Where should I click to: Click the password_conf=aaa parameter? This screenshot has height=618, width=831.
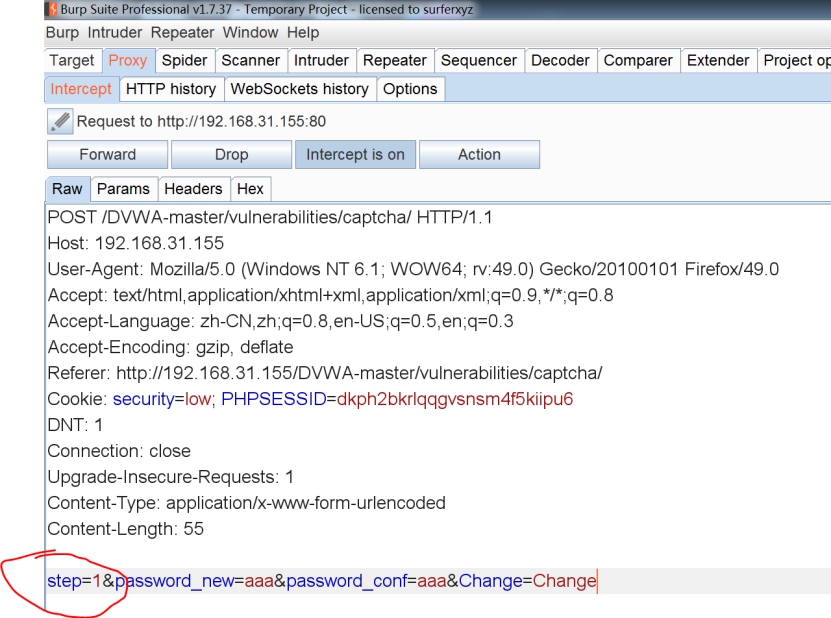367,581
